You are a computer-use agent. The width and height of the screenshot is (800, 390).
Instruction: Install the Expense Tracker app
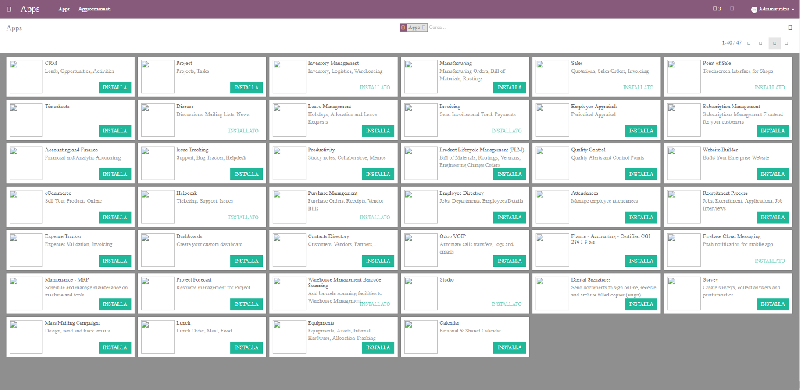[x=115, y=261]
